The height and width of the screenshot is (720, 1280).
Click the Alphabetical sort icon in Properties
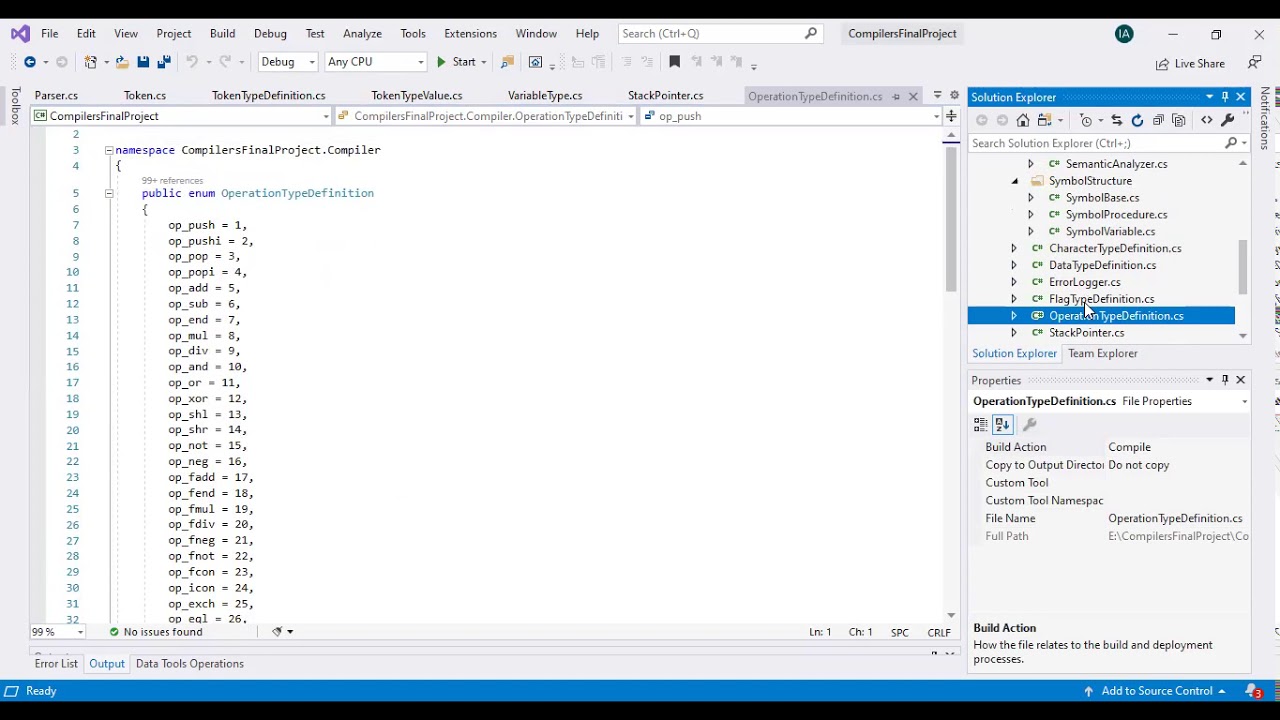pos(1002,425)
